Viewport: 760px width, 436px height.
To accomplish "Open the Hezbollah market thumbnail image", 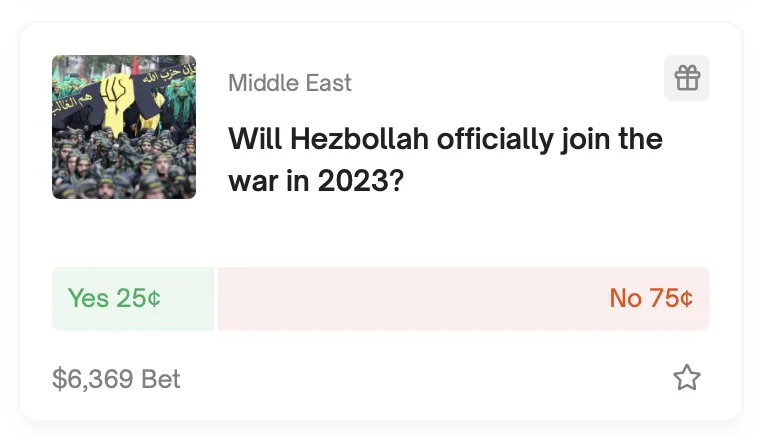I will [124, 127].
